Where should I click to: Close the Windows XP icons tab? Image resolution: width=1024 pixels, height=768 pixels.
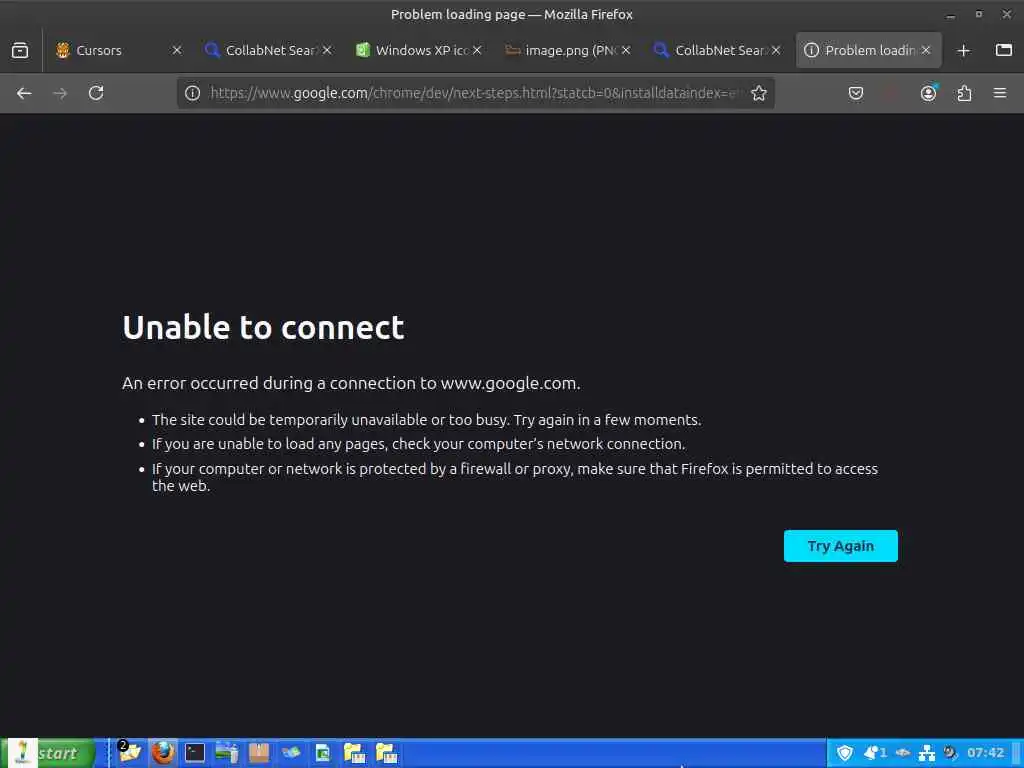tap(477, 50)
